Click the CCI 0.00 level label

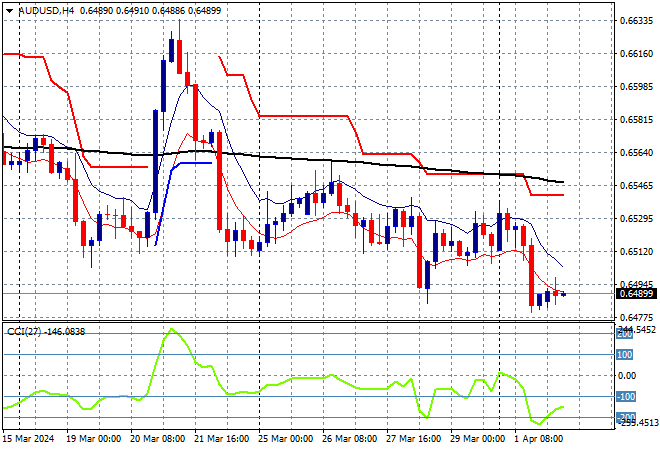coord(626,376)
